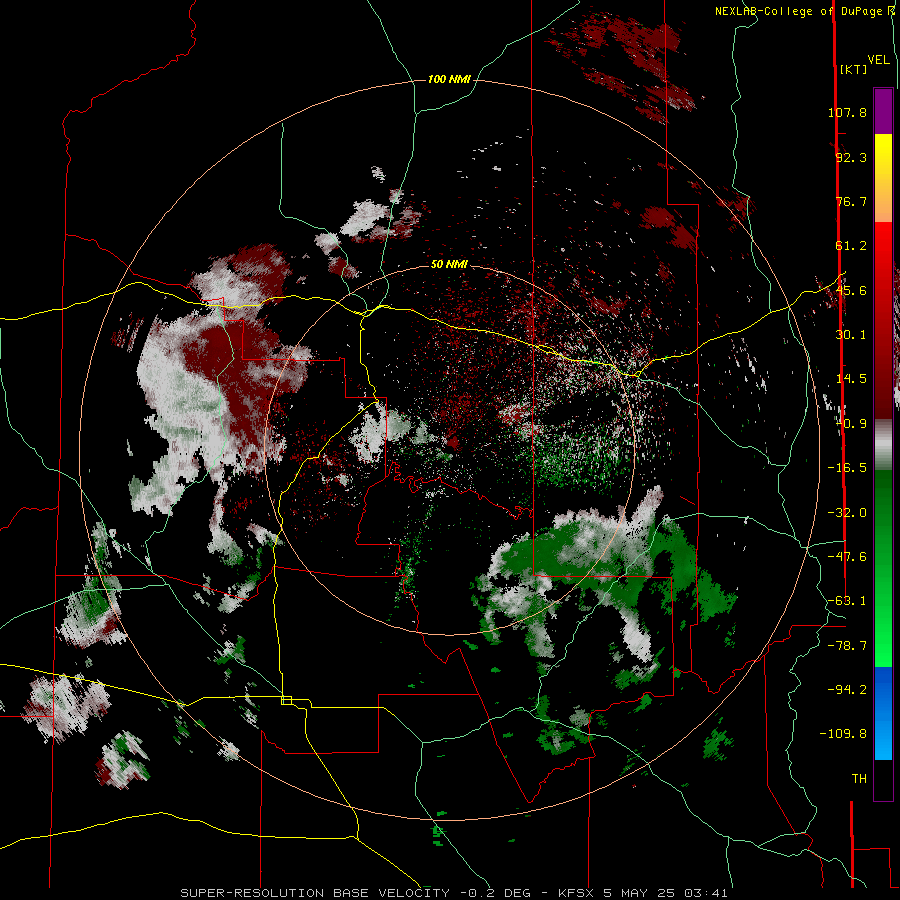The height and width of the screenshot is (900, 900).
Task: Pick the blue segment of velocity color bar
Action: (x=883, y=712)
